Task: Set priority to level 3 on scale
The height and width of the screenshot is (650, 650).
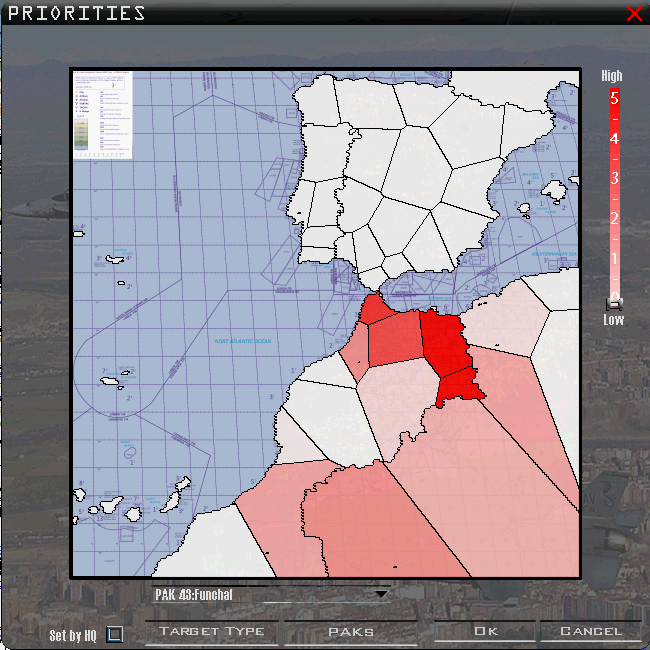Action: pos(614,178)
